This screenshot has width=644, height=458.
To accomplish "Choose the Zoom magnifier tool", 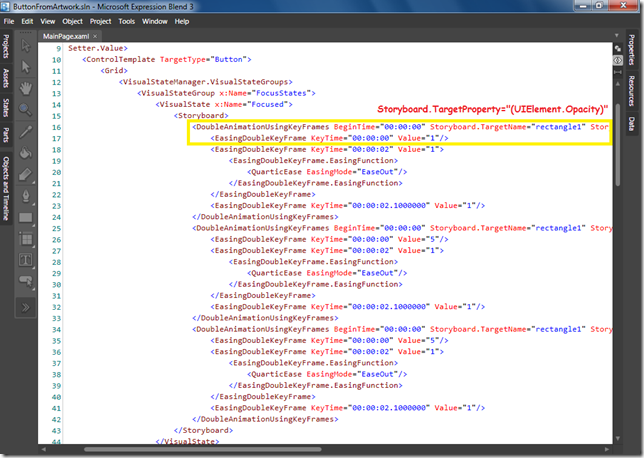I will click(x=25, y=109).
